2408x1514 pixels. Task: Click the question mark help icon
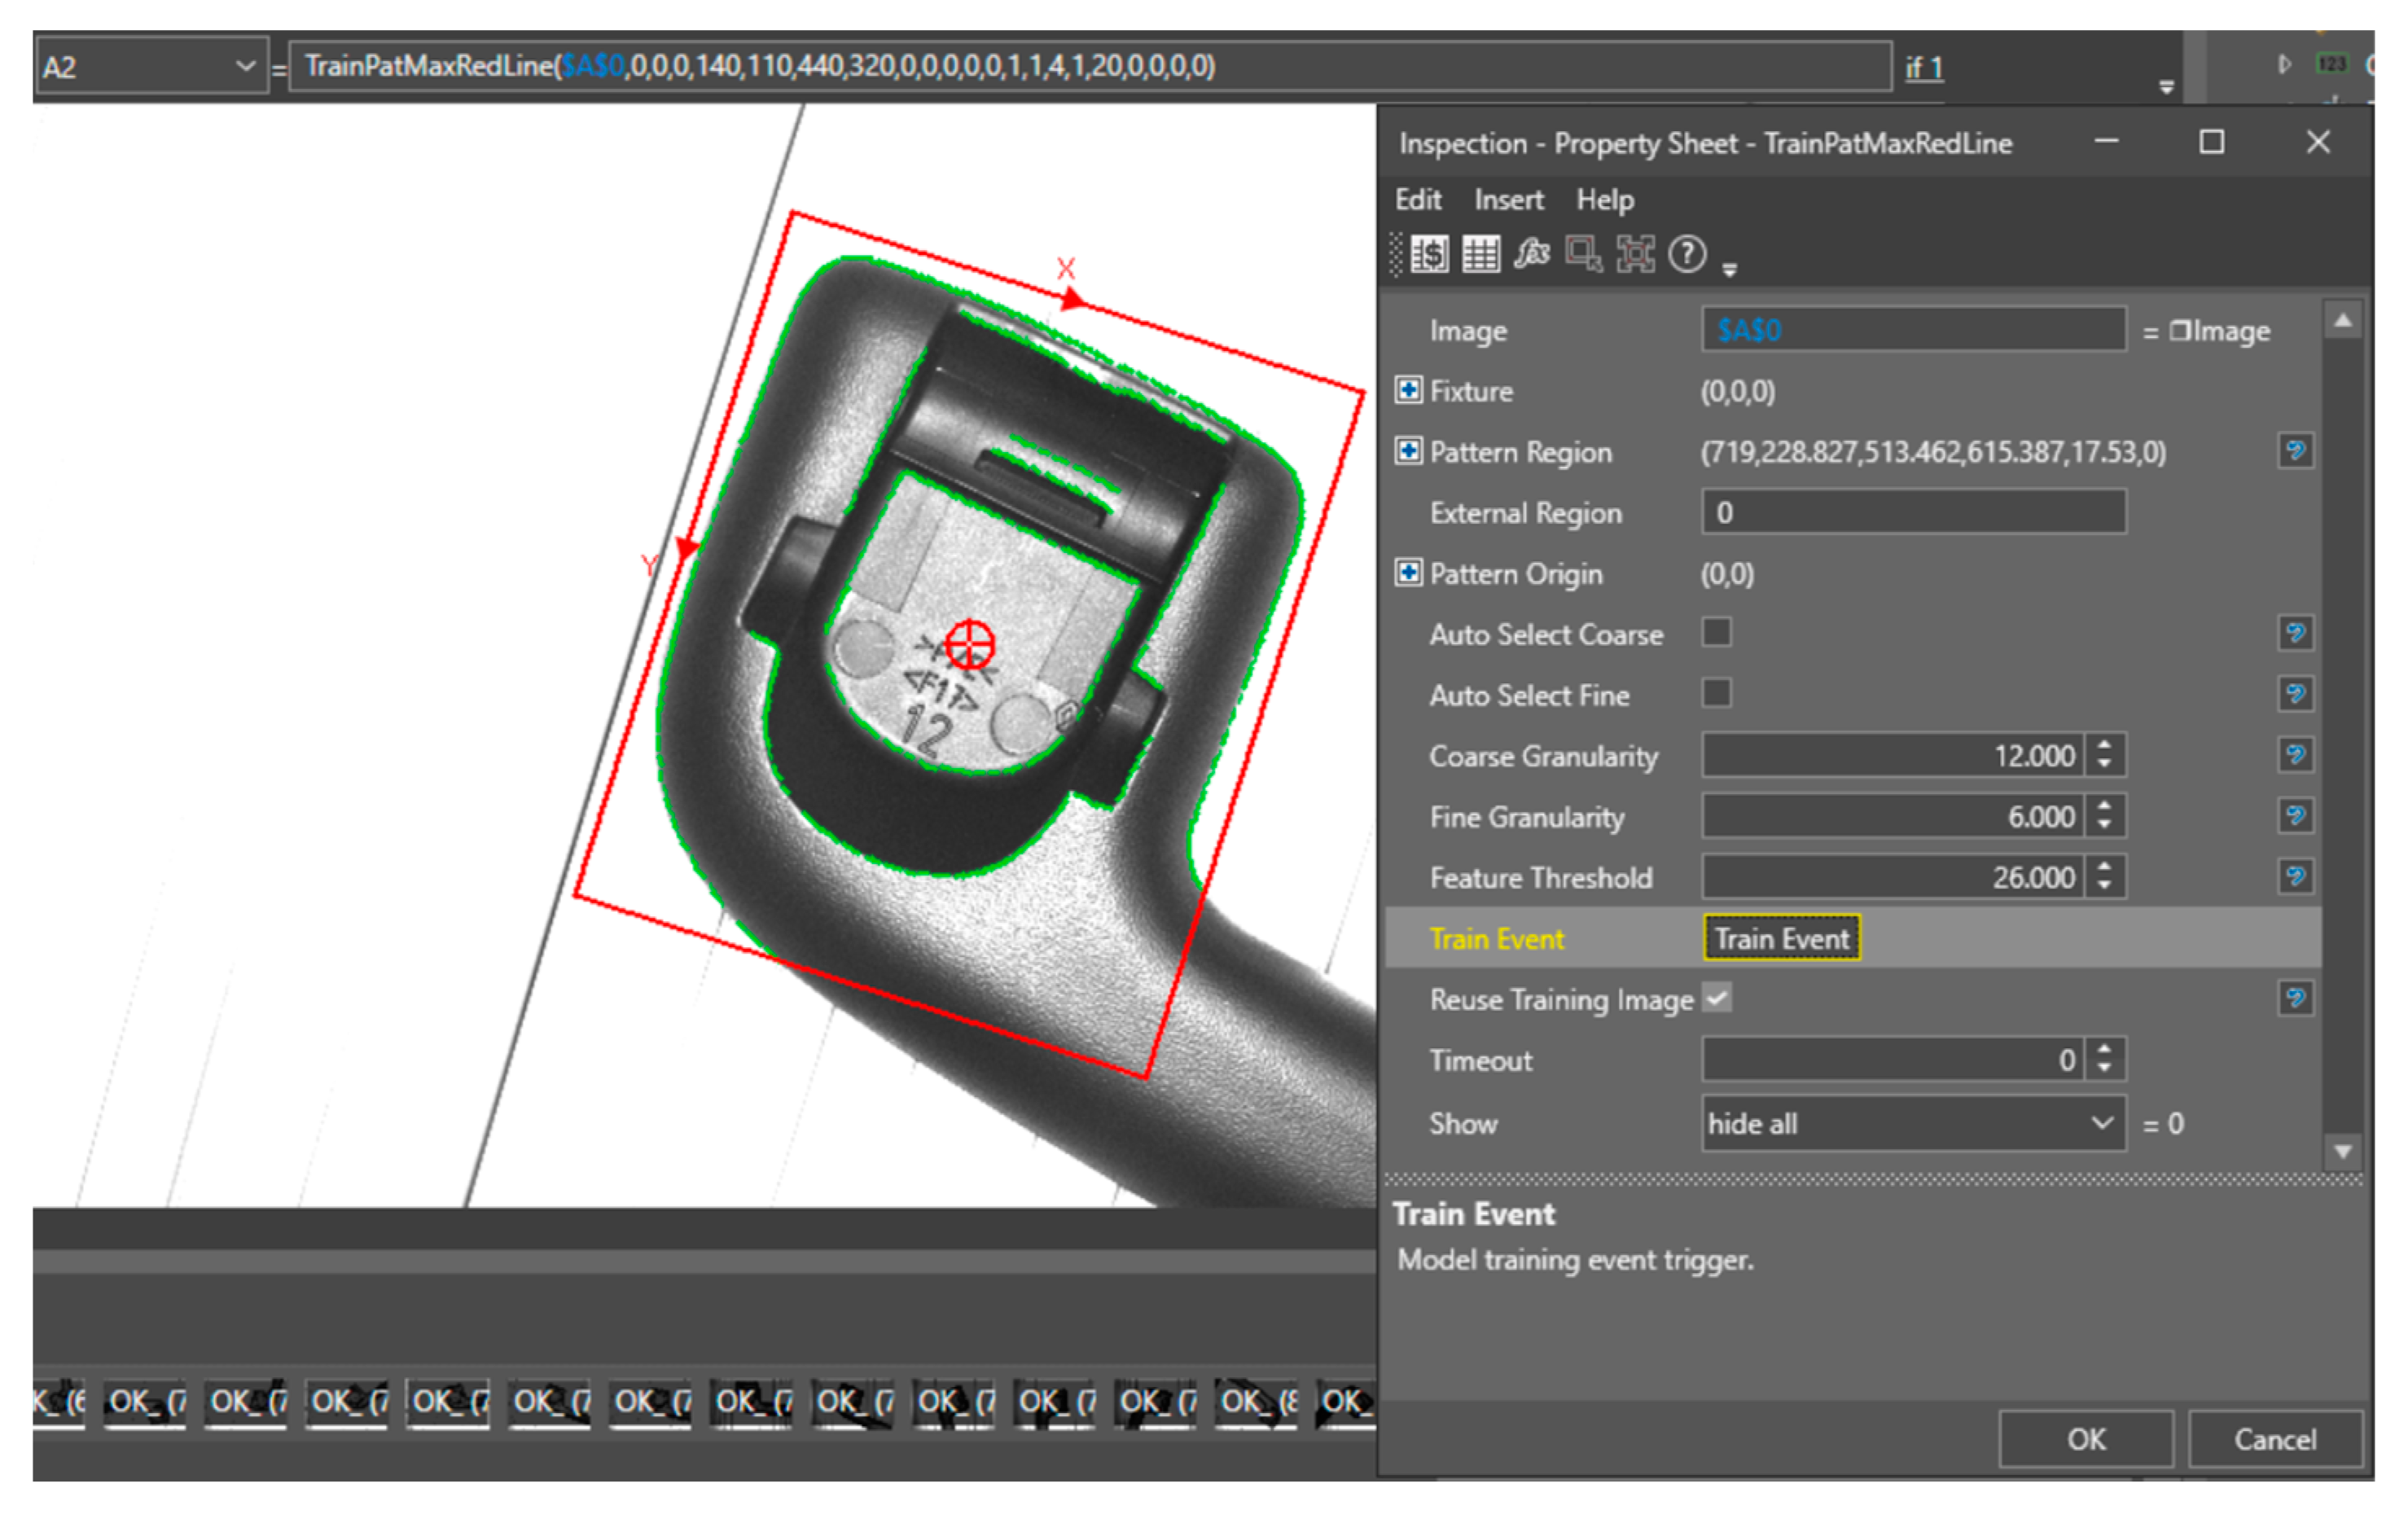(x=1687, y=255)
